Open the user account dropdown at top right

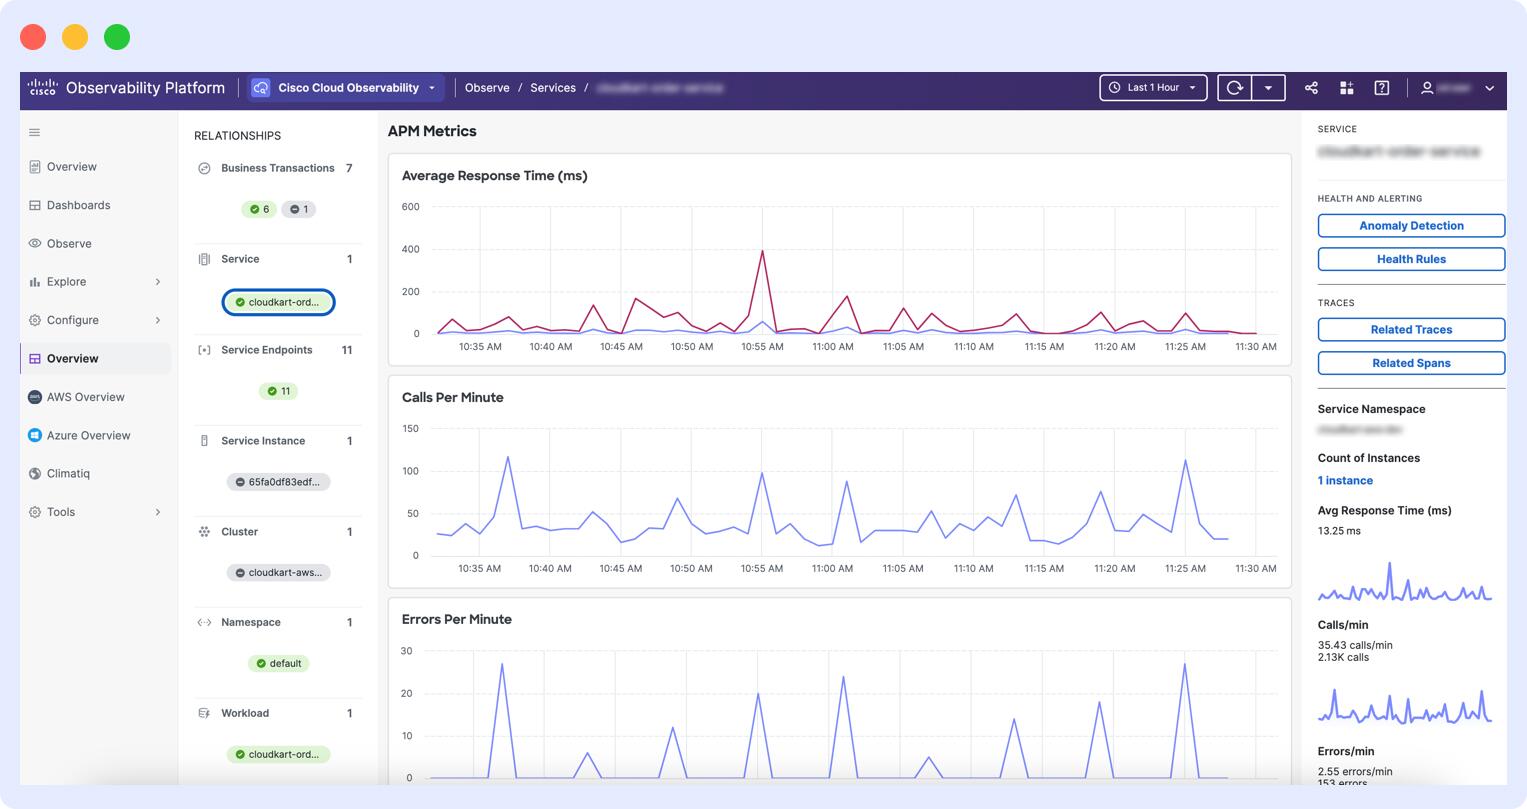(1457, 88)
